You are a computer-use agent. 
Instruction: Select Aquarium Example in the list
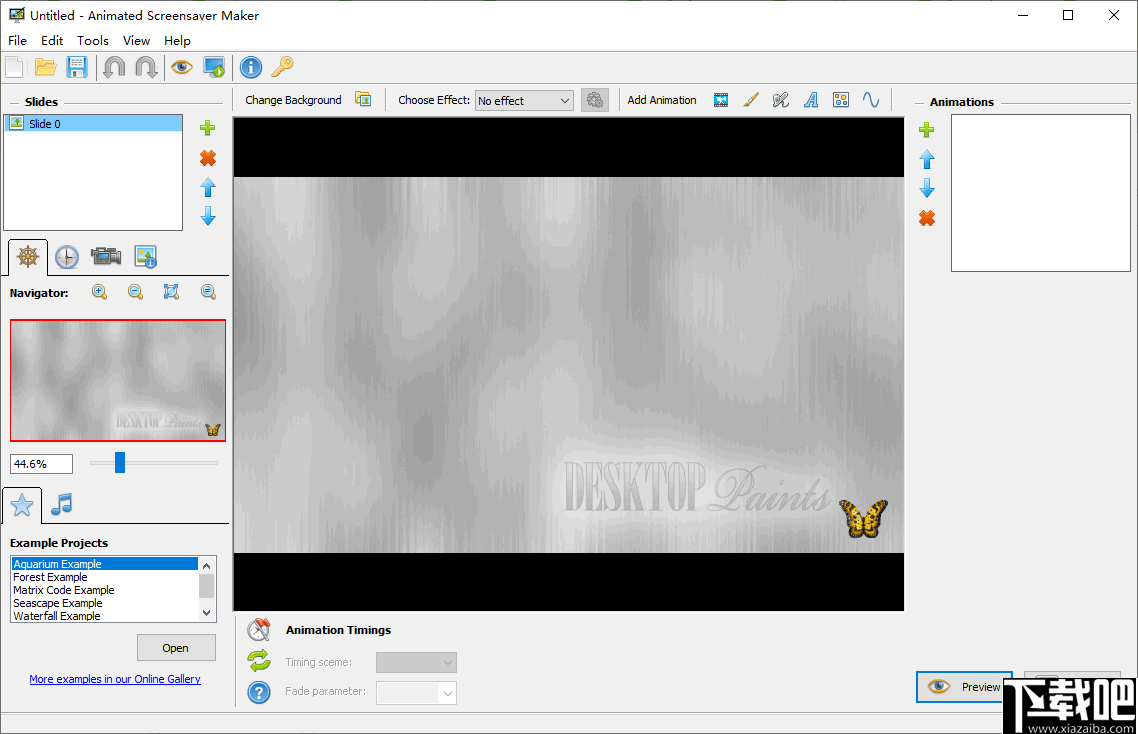[x=105, y=564]
